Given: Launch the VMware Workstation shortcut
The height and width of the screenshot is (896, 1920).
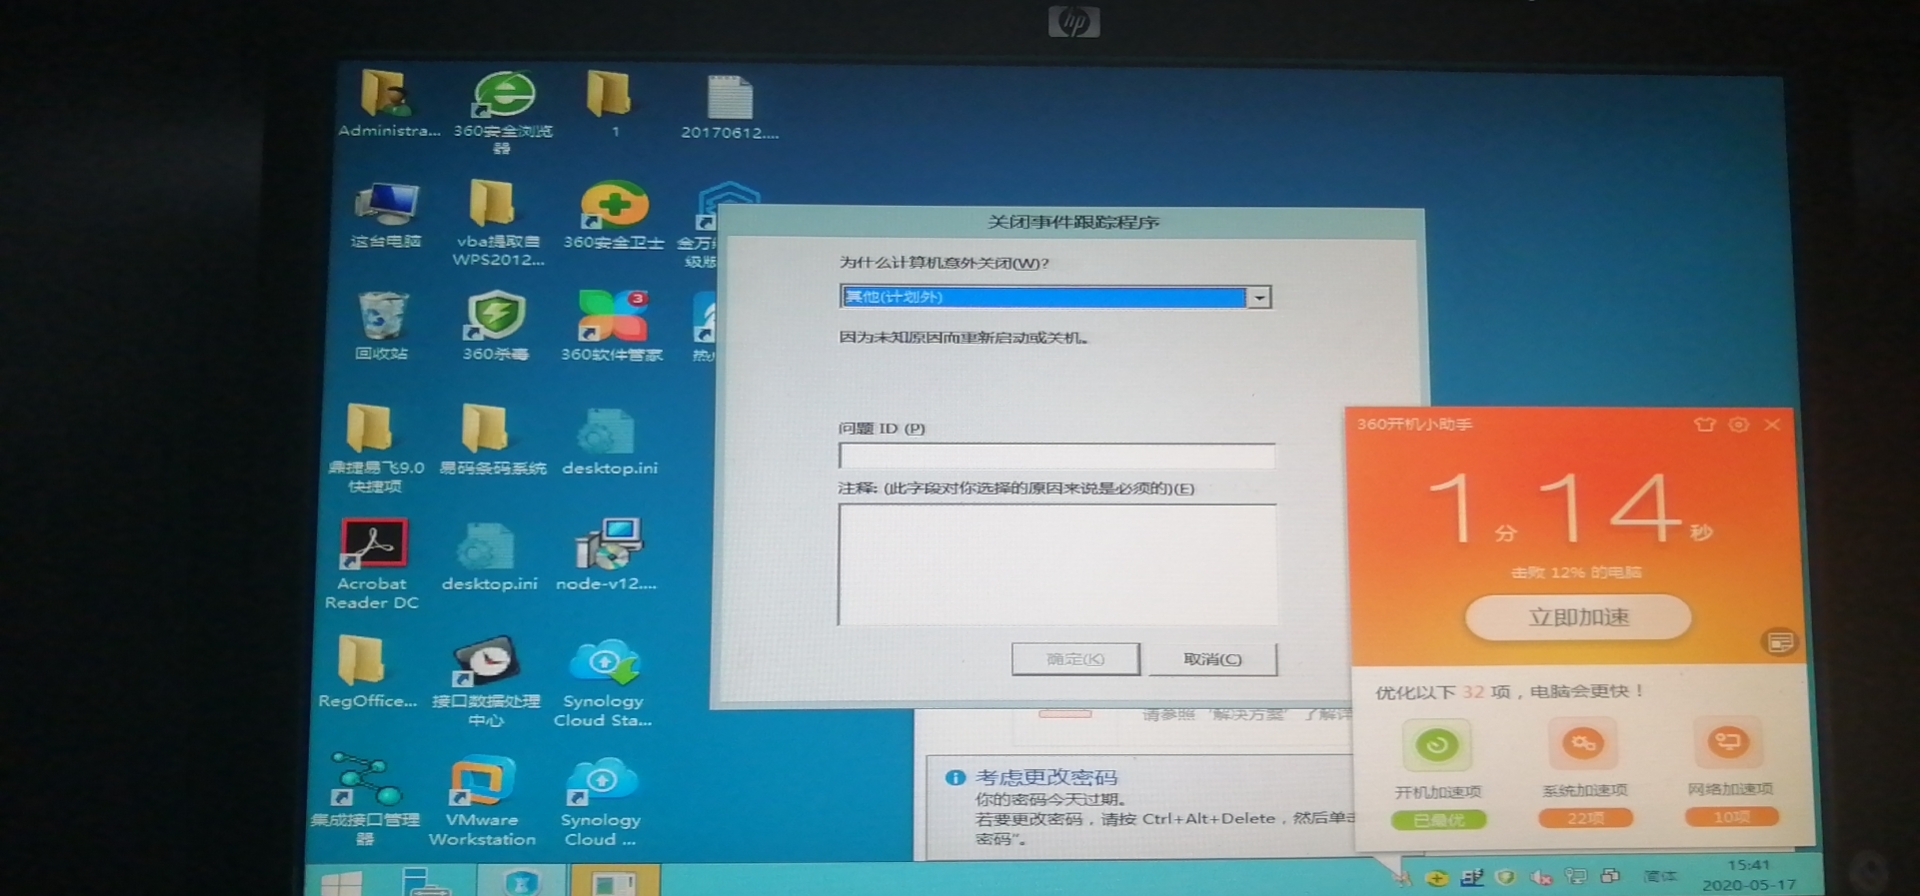Looking at the screenshot, I should [482, 802].
